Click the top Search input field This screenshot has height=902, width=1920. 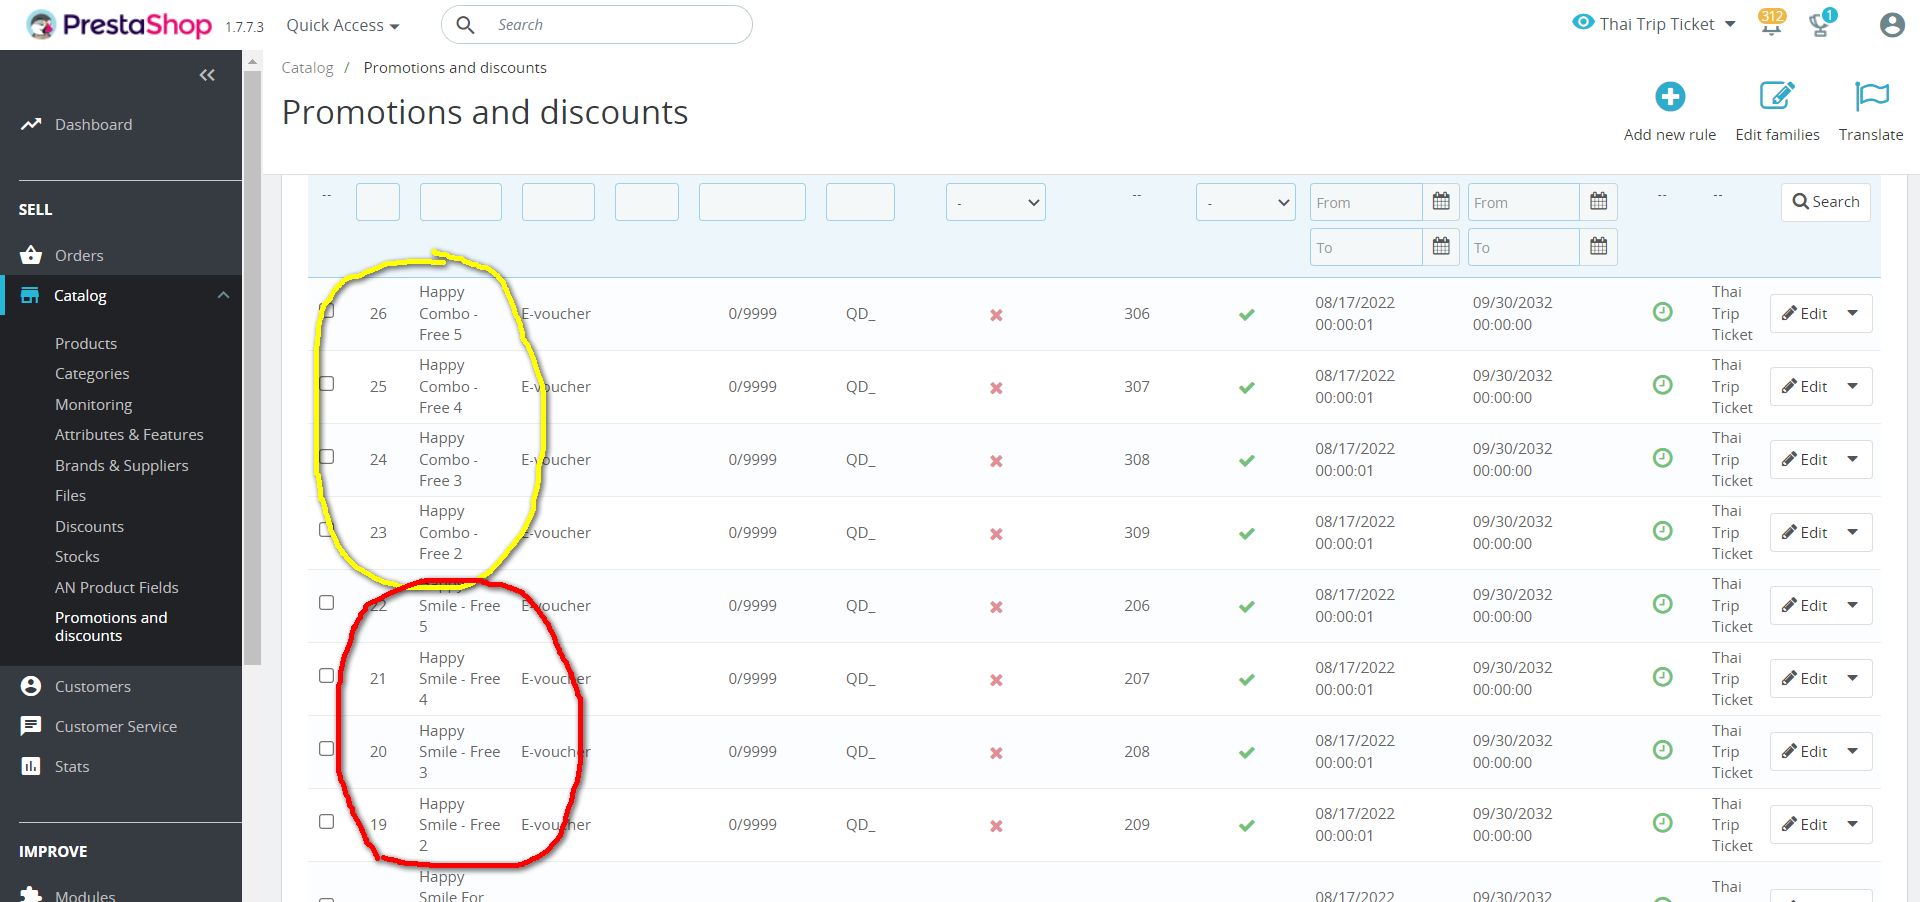(597, 25)
